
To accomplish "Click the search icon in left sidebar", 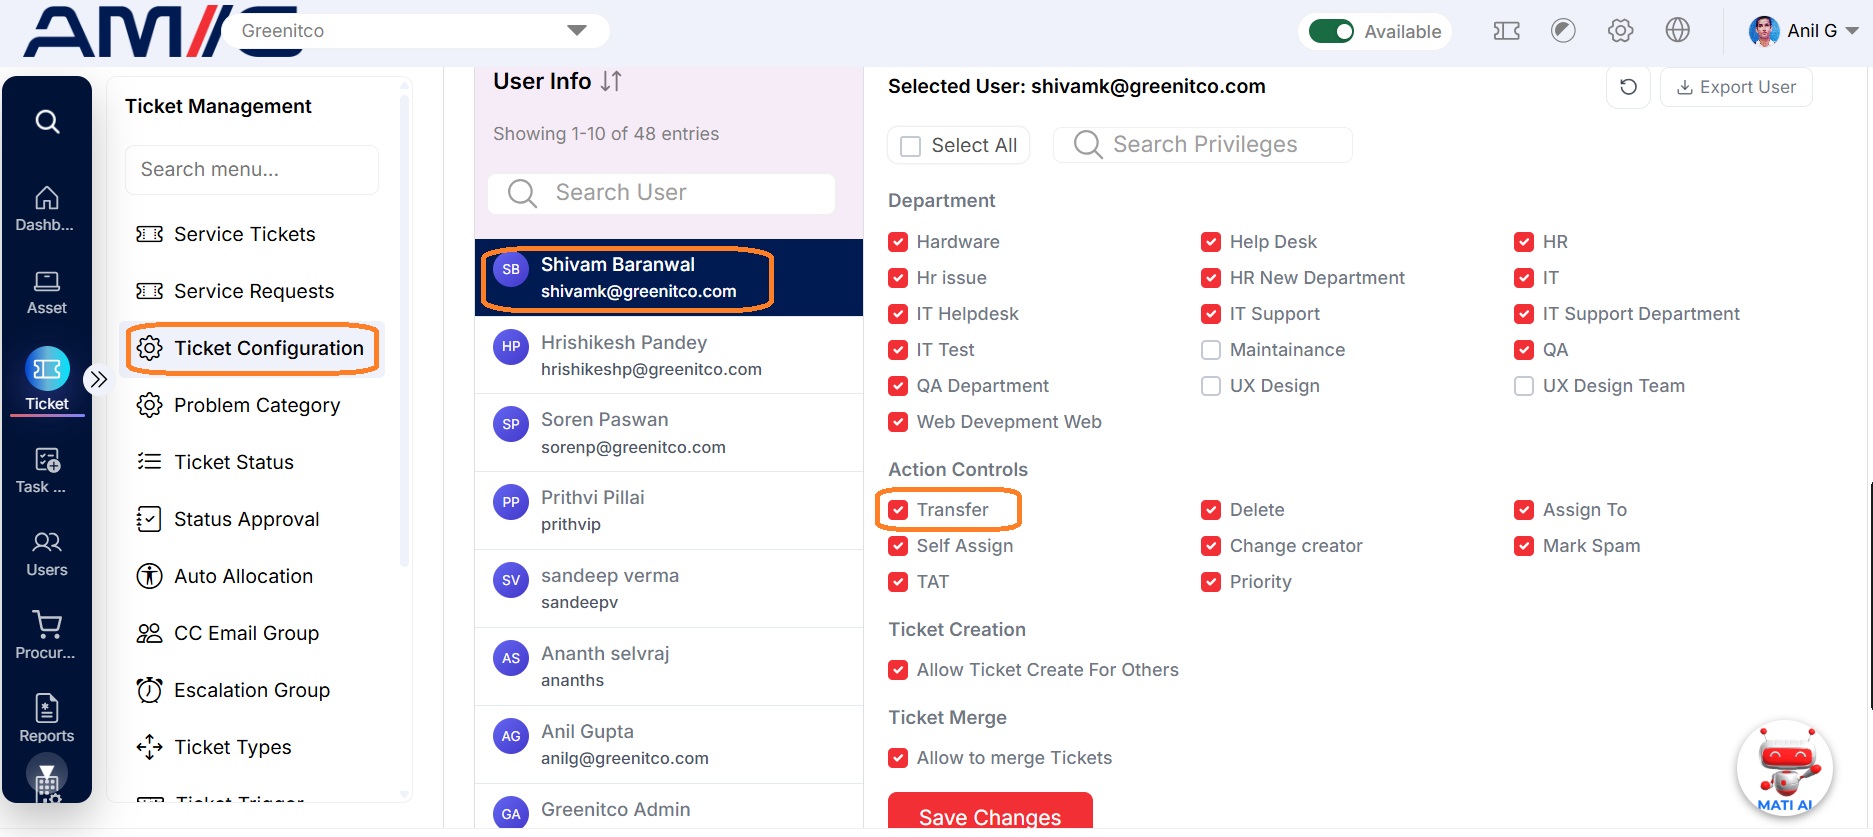I will pyautogui.click(x=47, y=122).
